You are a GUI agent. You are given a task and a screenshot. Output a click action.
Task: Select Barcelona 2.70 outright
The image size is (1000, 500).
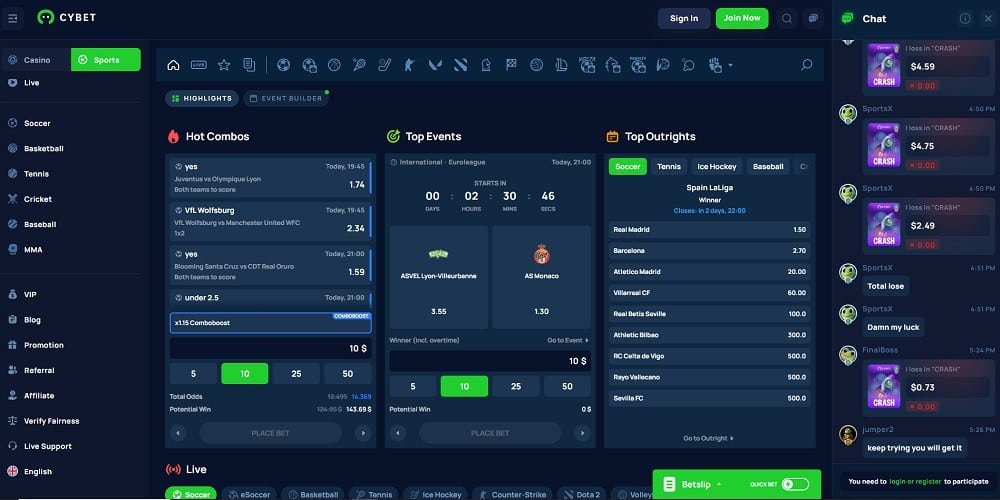[x=710, y=251]
